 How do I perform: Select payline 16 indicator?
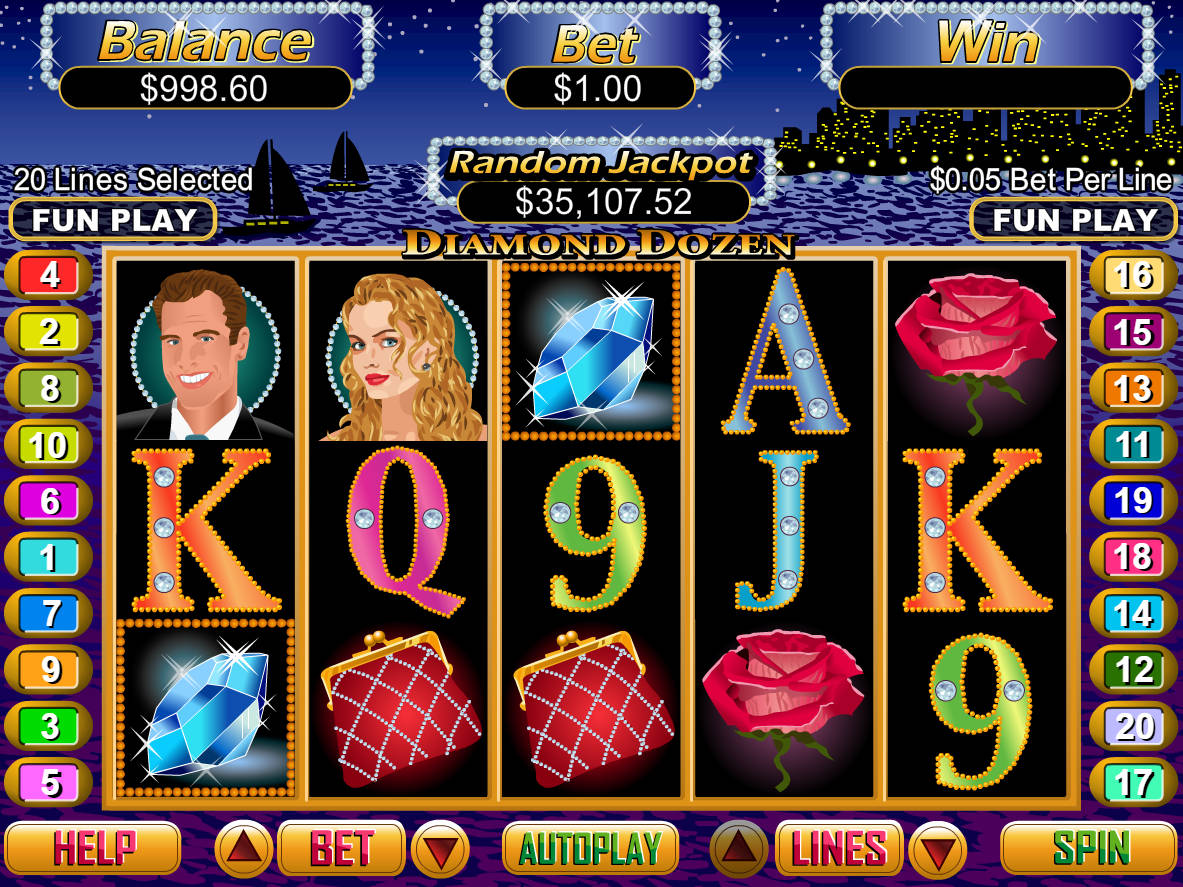[1133, 275]
